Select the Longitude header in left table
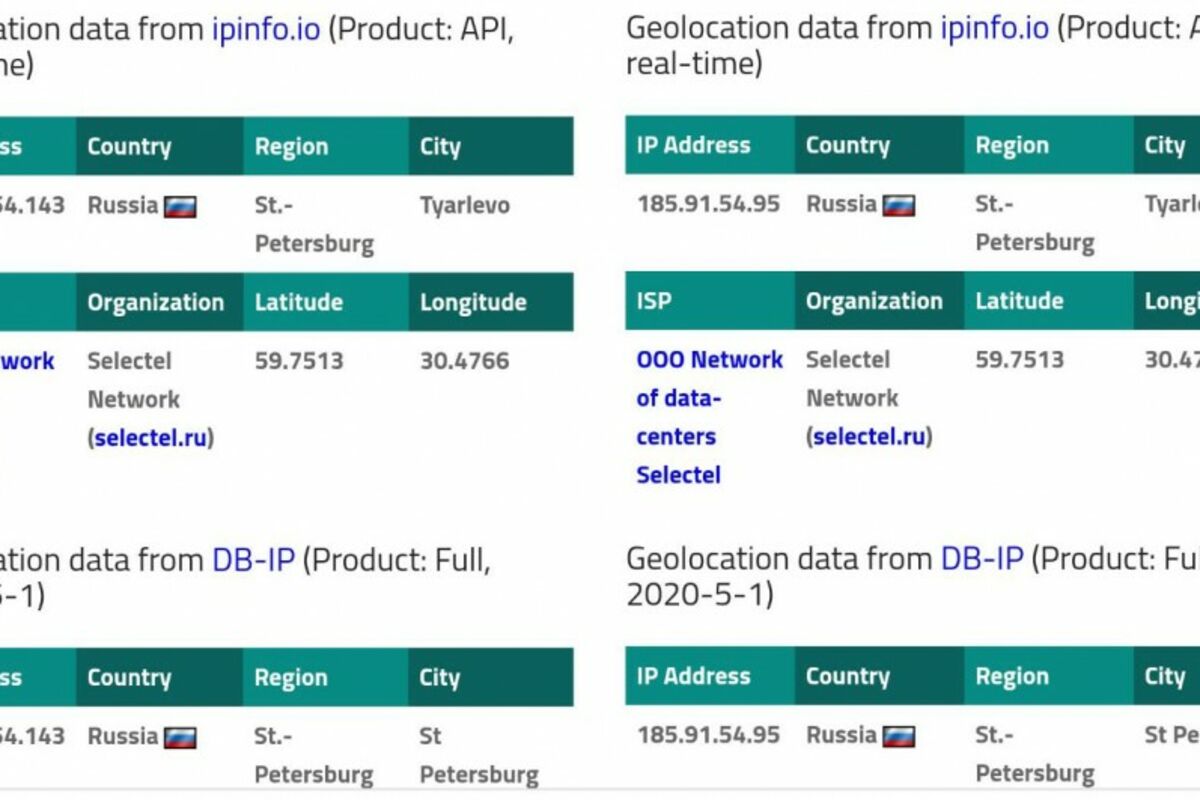This screenshot has height=800, width=1200. point(473,302)
